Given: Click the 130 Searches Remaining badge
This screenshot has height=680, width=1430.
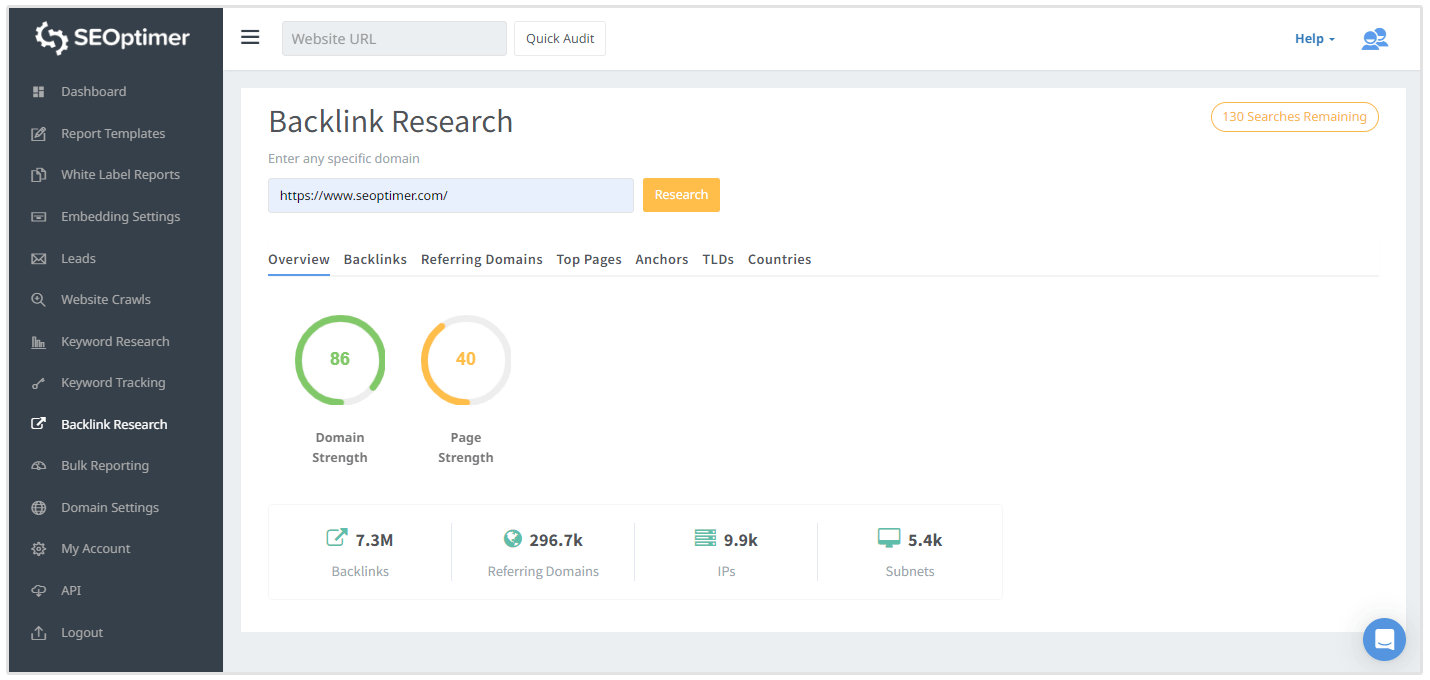Looking at the screenshot, I should 1294,117.
